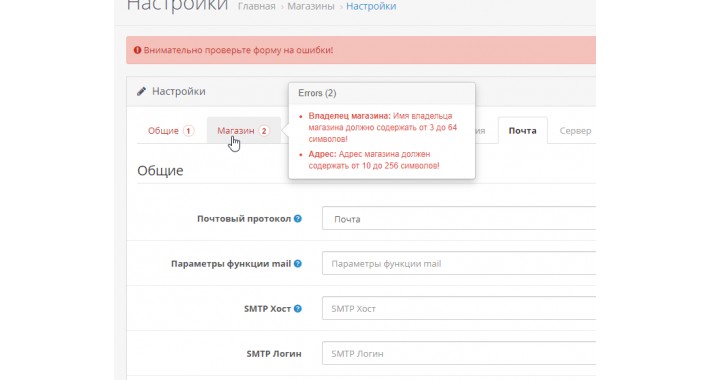Show help icon next to SMTP Хост
This screenshot has width=710, height=380.
[297, 308]
